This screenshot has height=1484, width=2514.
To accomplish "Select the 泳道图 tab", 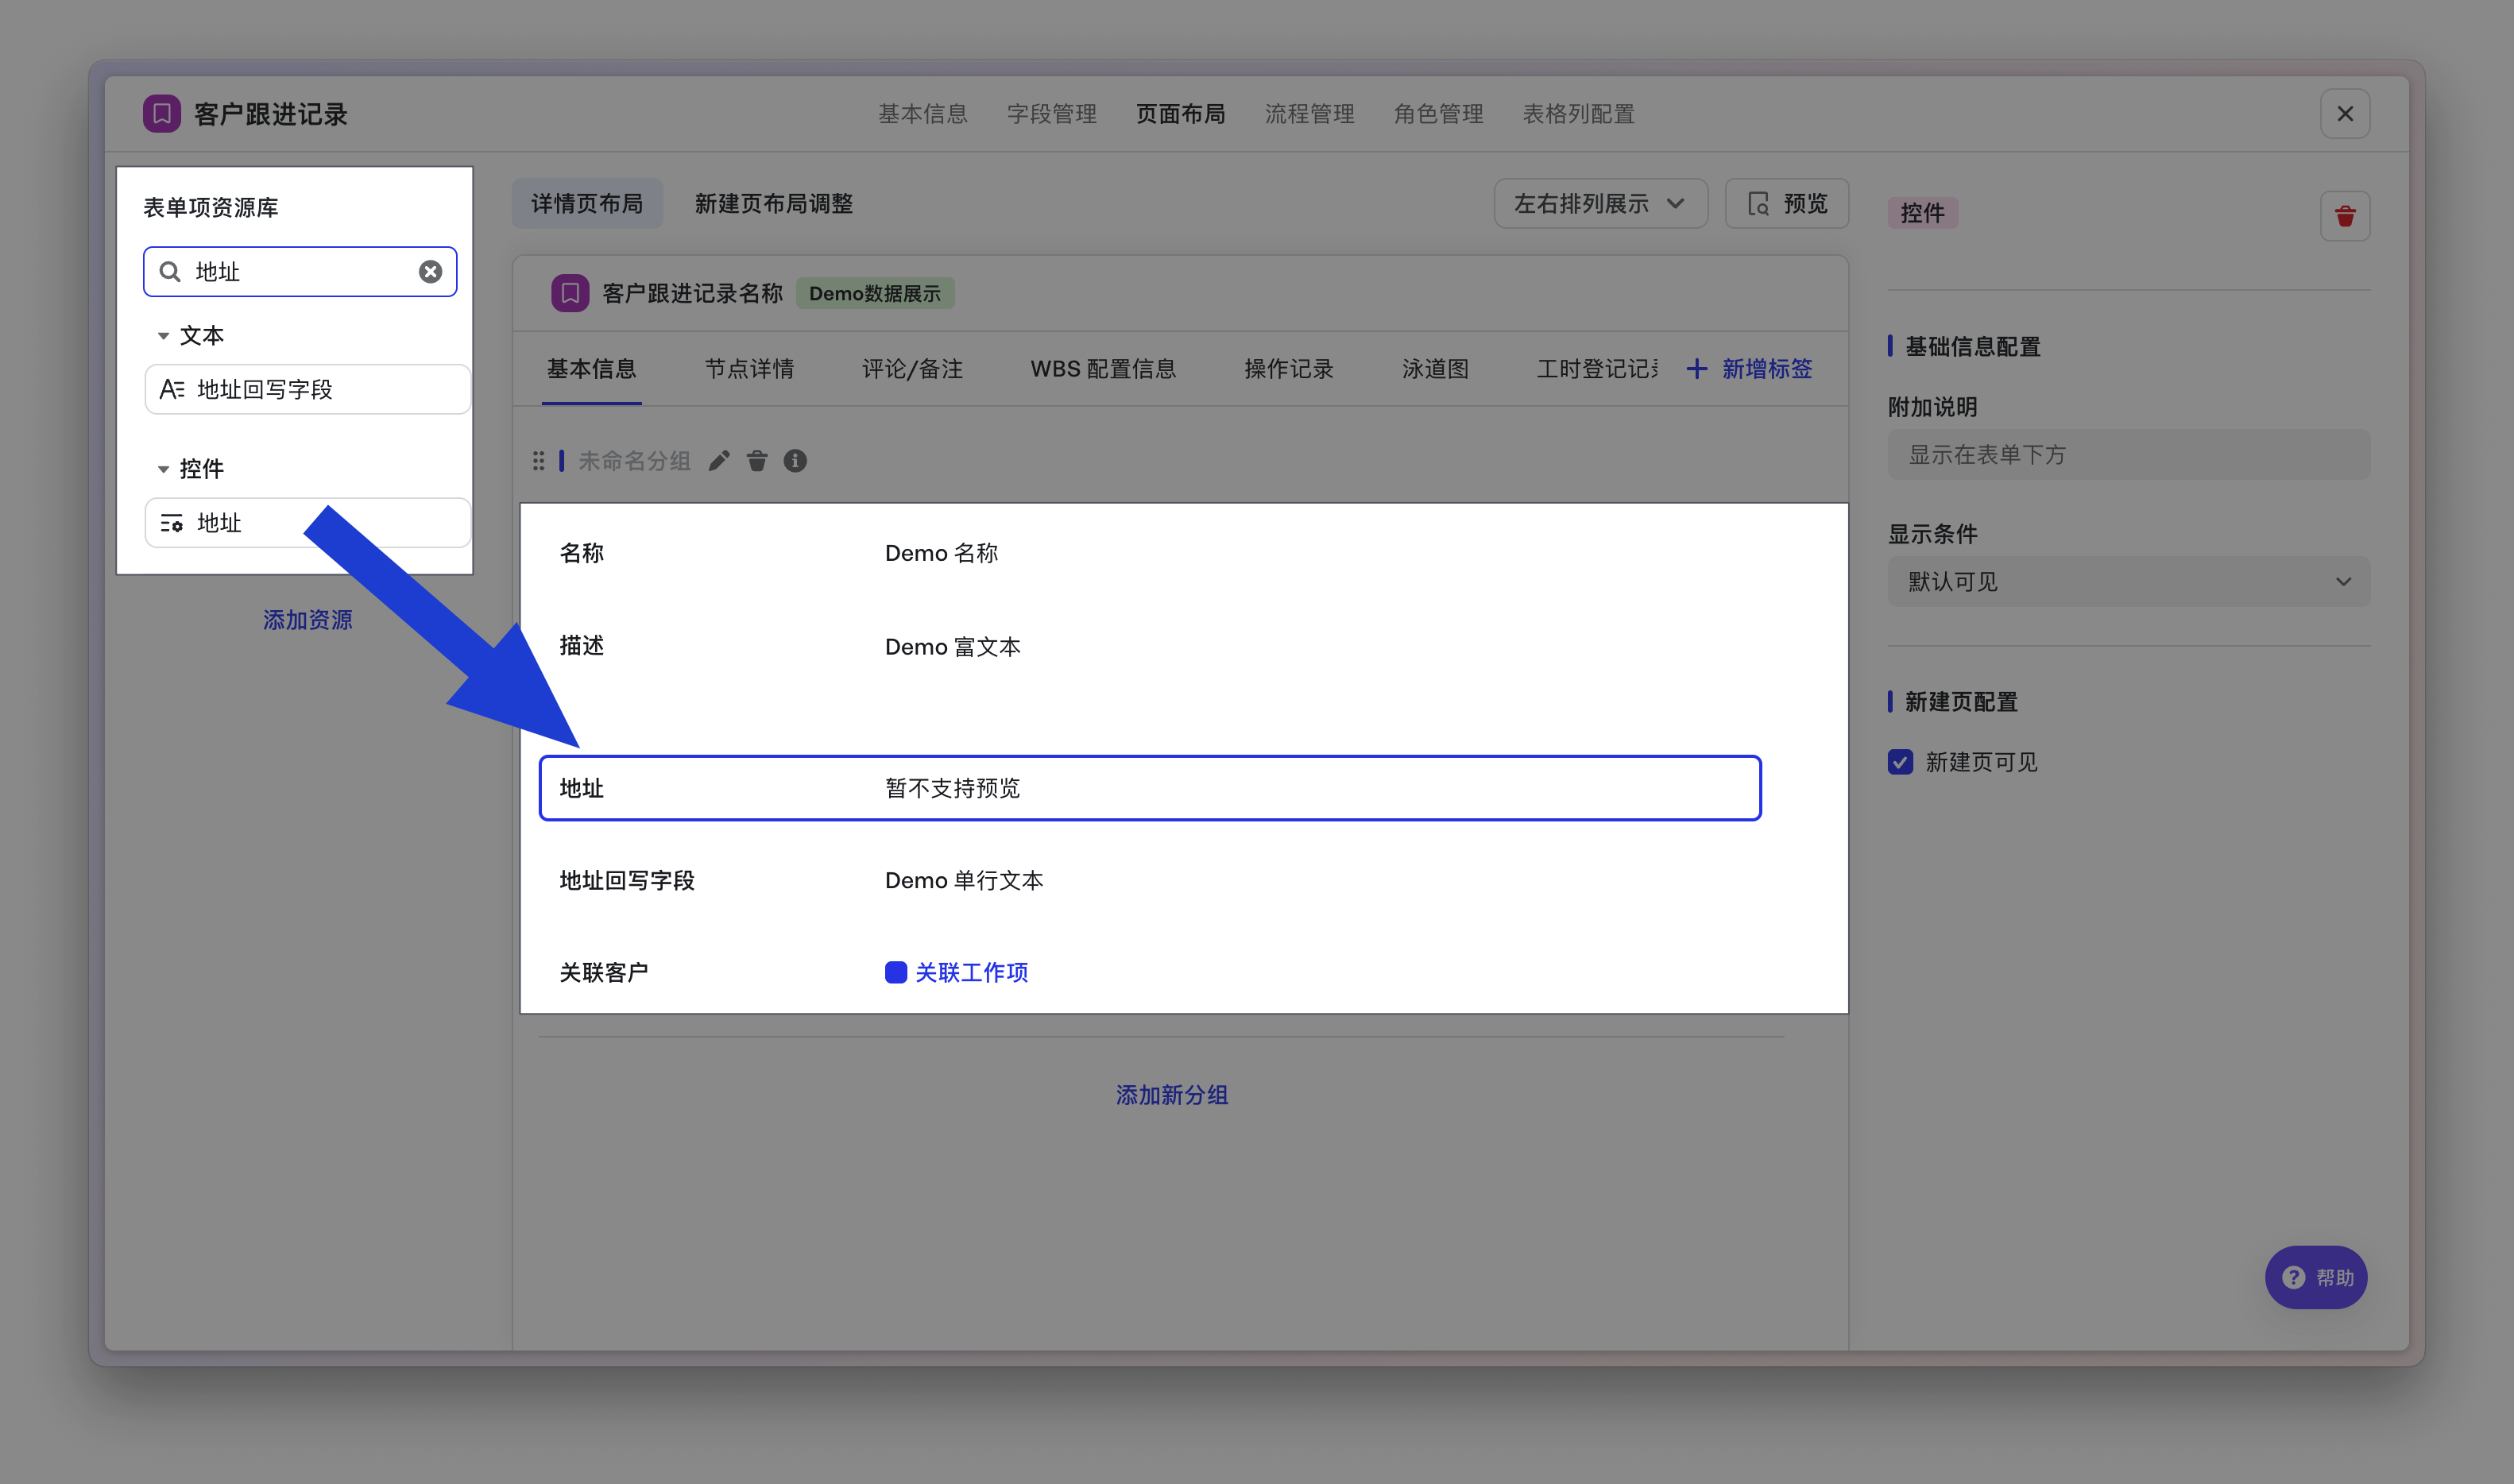I will (x=1435, y=369).
